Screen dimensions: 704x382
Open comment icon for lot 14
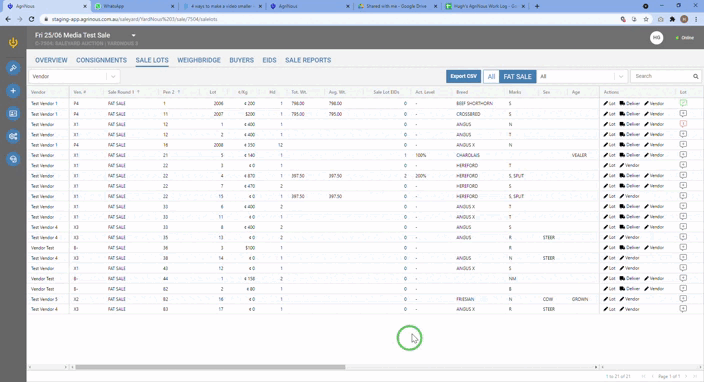pos(683,258)
